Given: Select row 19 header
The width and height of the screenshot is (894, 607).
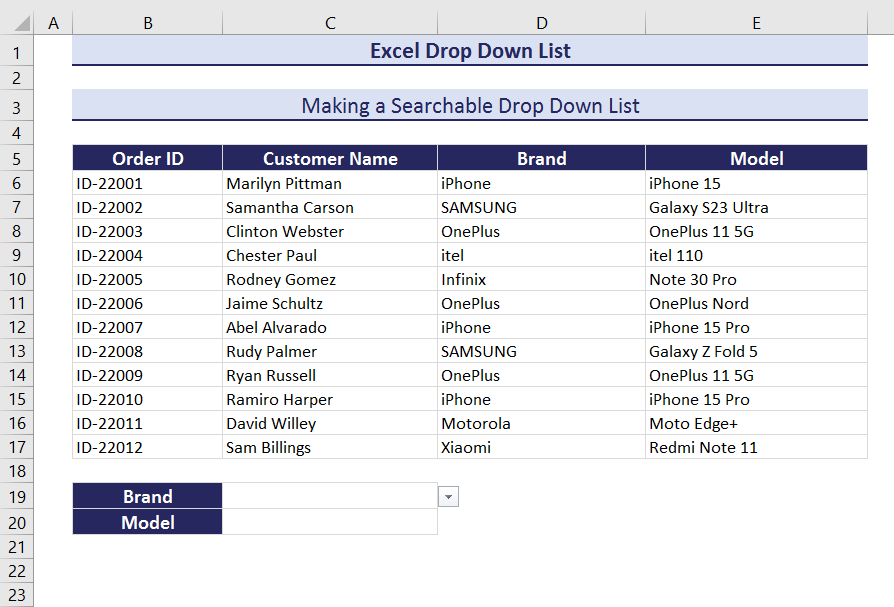Looking at the screenshot, I should [17, 496].
